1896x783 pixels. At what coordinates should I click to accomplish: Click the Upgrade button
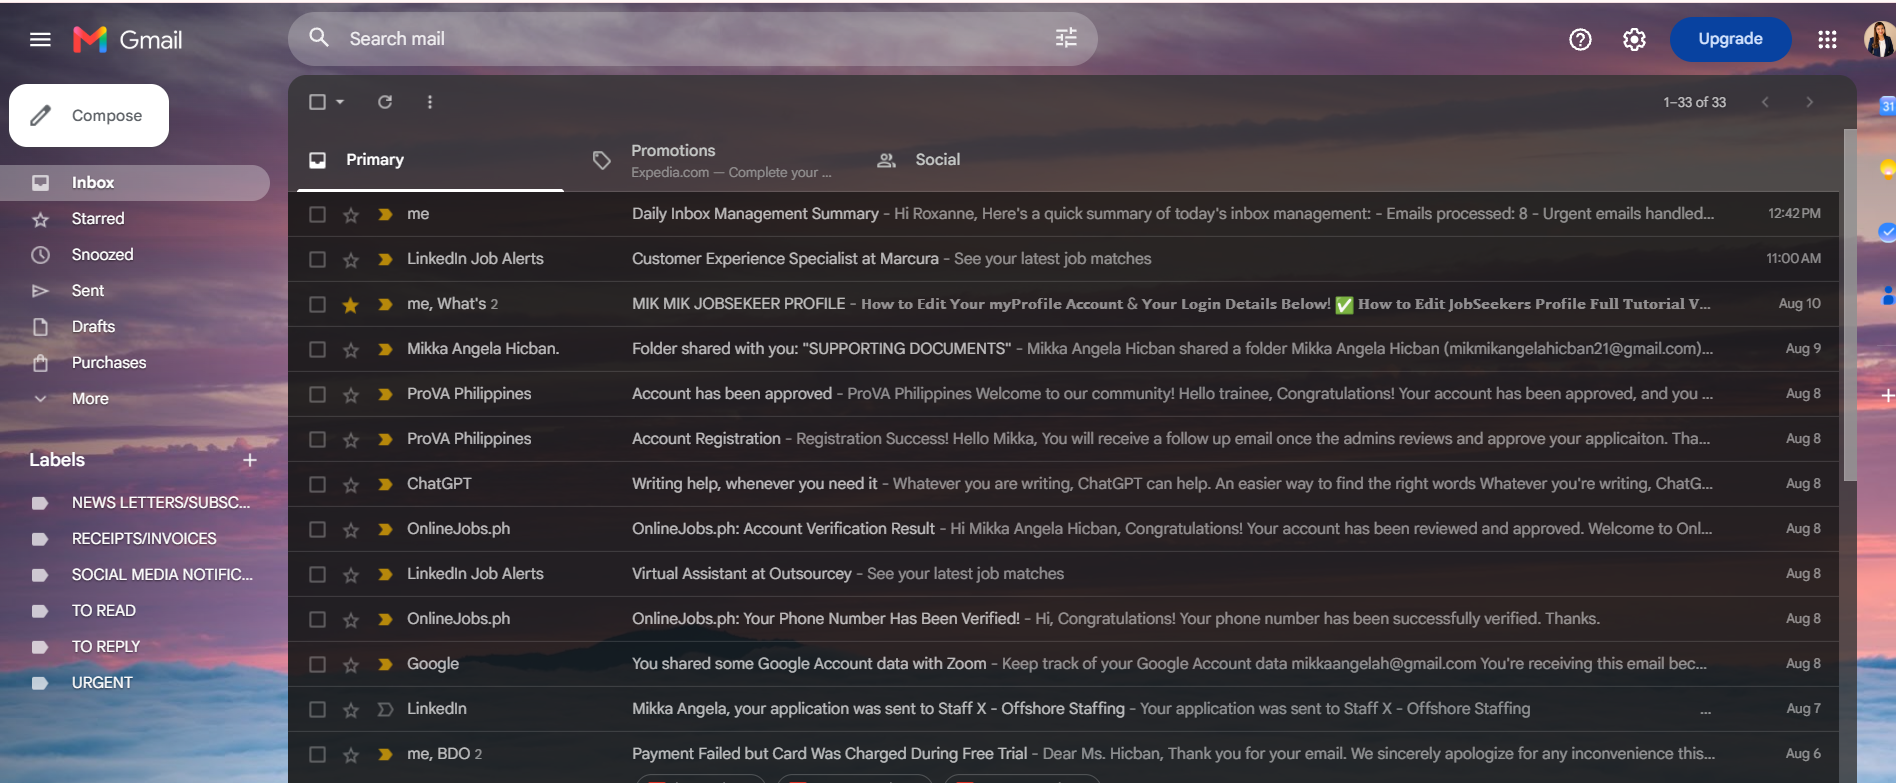(1730, 39)
